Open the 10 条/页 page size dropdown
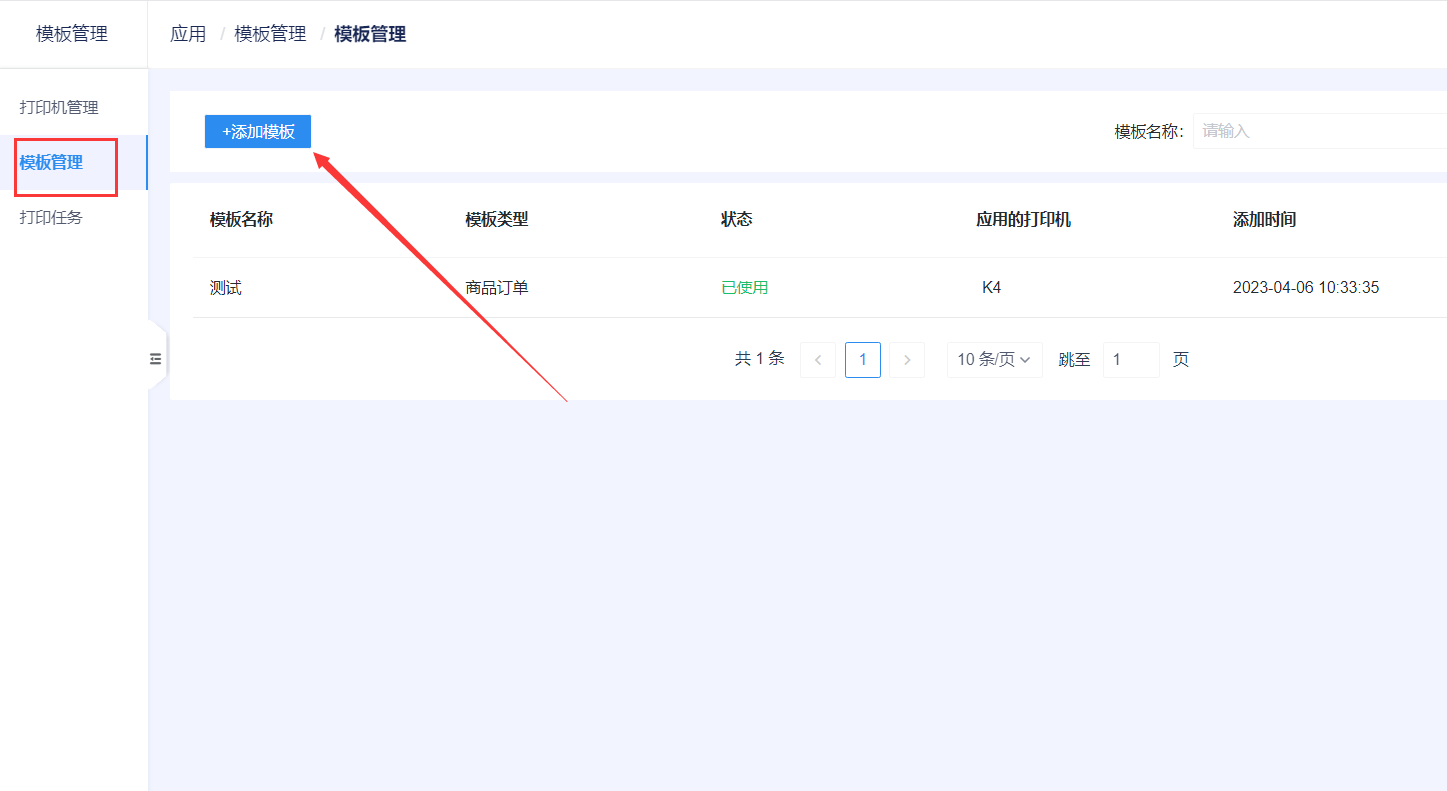This screenshot has height=791, width=1447. (994, 360)
